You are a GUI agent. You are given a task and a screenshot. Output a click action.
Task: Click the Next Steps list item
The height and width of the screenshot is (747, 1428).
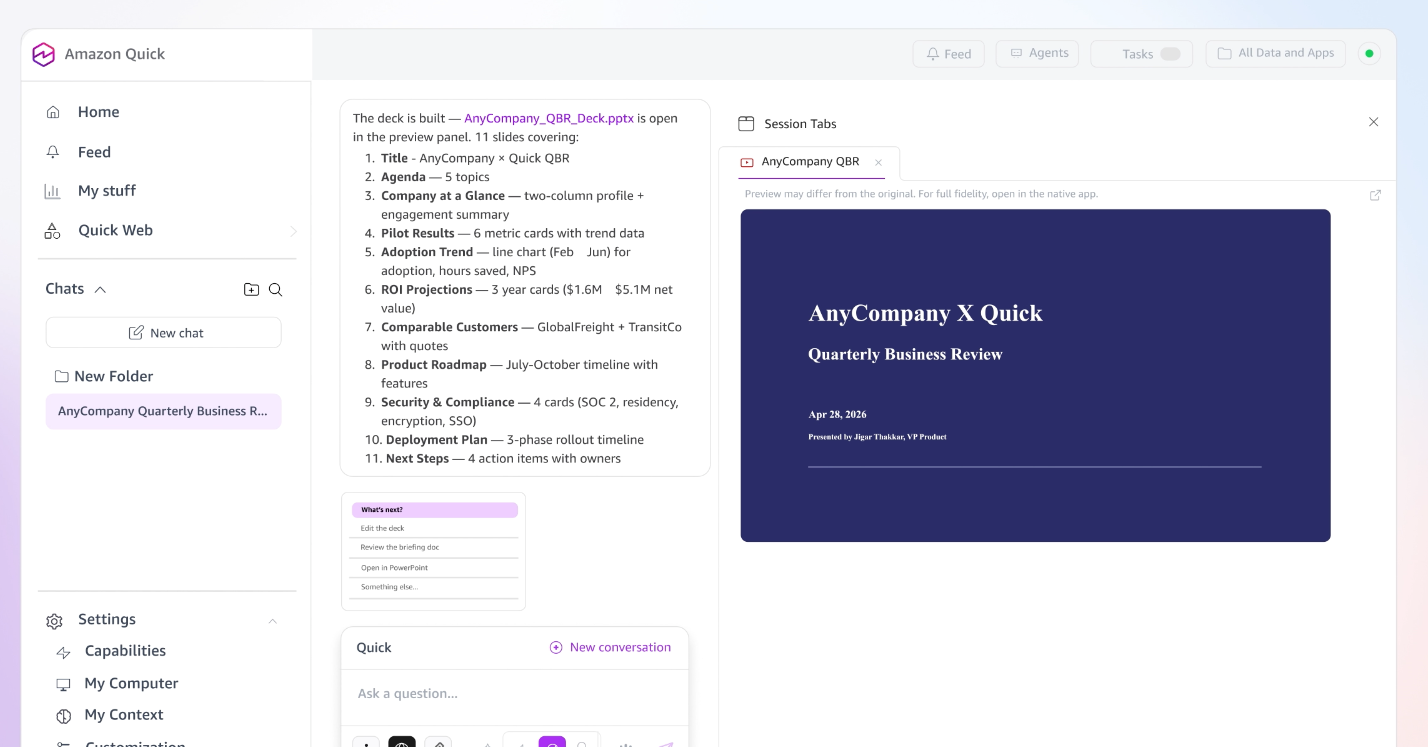click(503, 459)
